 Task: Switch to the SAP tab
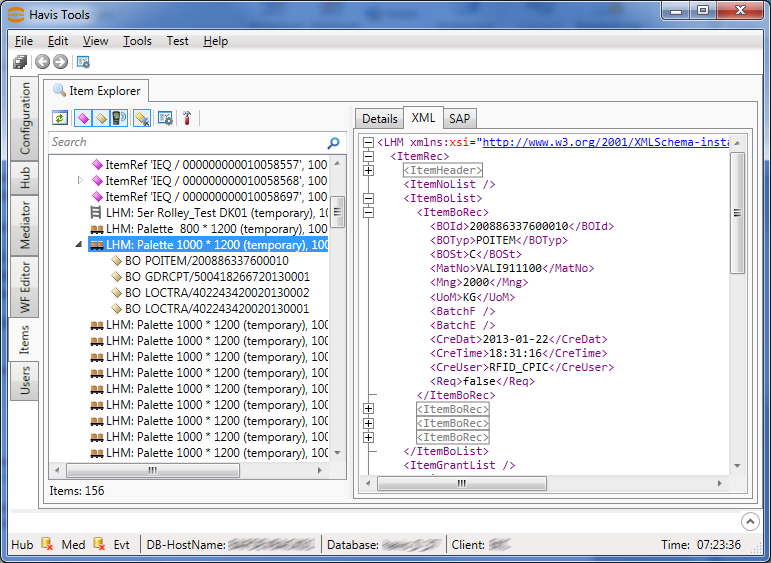[459, 118]
